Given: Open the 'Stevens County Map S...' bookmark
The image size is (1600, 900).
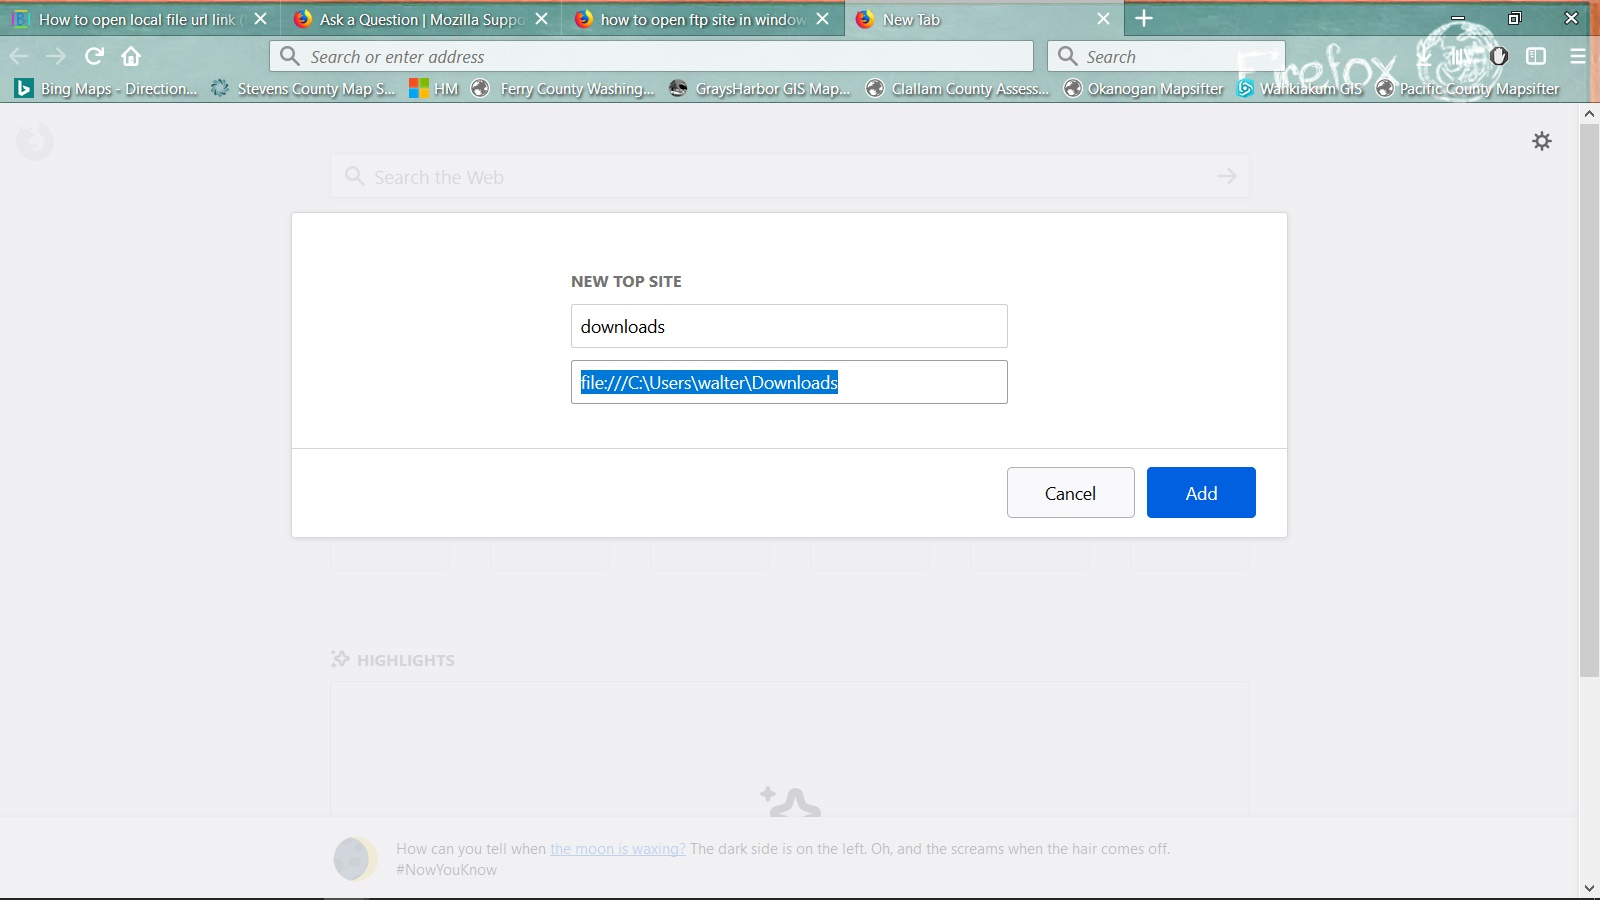Looking at the screenshot, I should coord(303,89).
